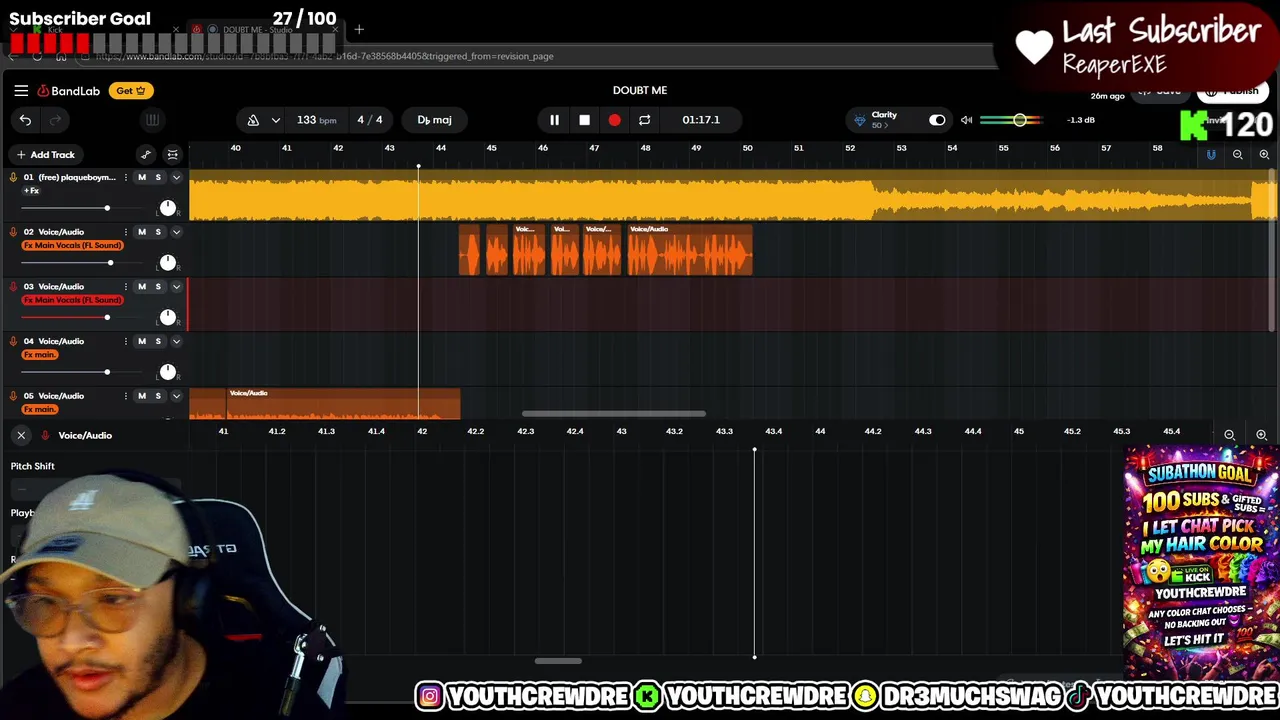Expand track 01 dropdown chevron
This screenshot has width=1280, height=720.
pos(176,177)
